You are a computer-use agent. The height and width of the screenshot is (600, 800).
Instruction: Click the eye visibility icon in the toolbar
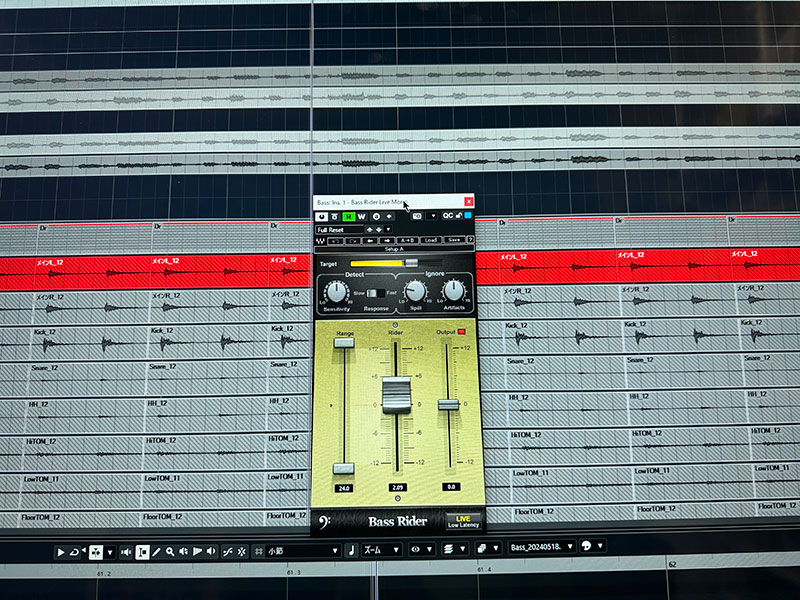416,549
